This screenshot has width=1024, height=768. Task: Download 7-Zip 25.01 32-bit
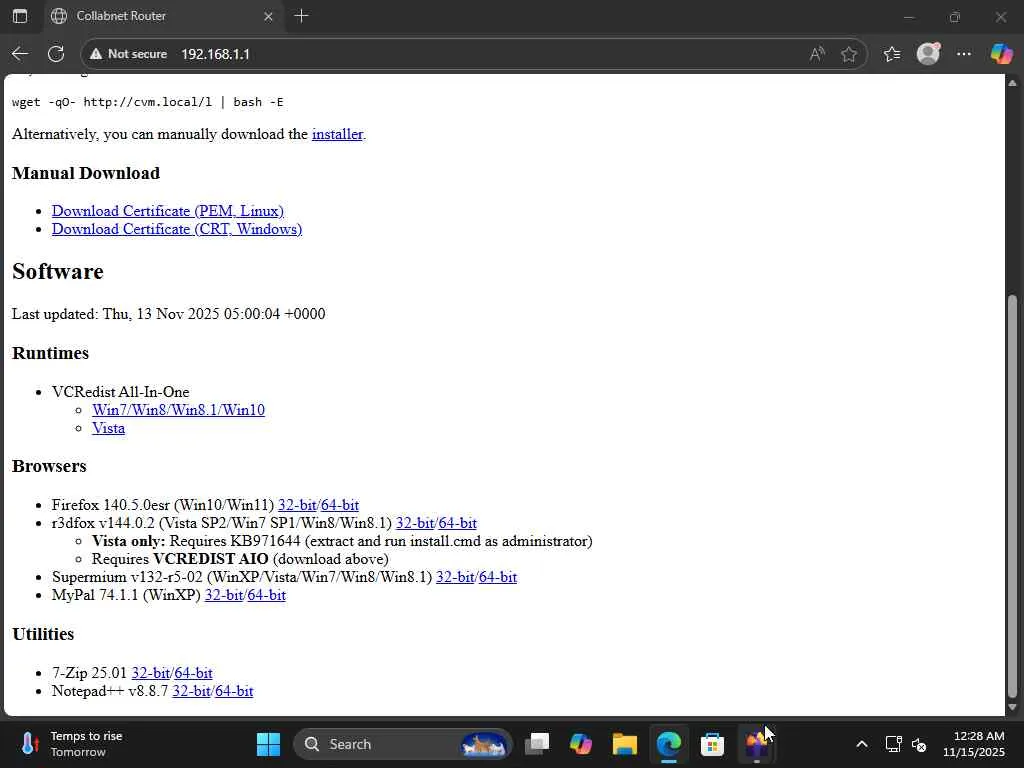[151, 673]
